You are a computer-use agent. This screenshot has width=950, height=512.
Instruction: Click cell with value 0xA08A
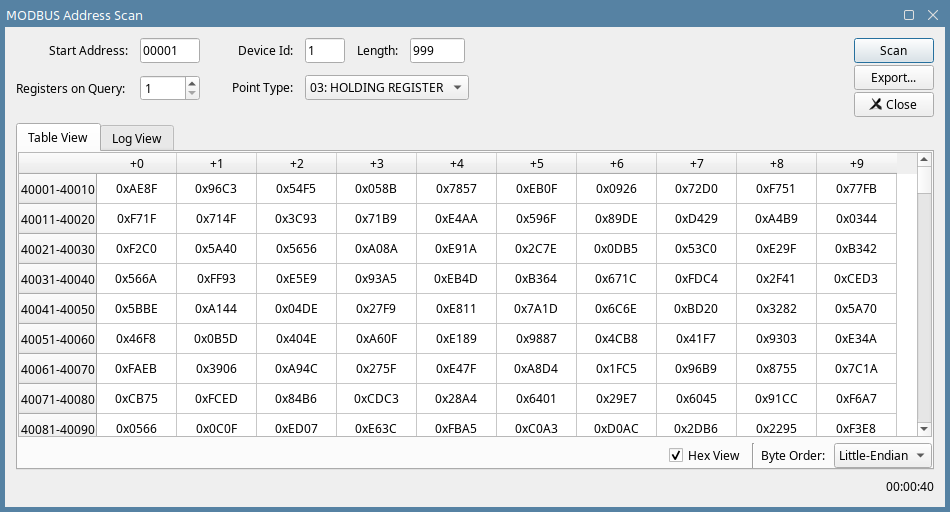pos(377,248)
